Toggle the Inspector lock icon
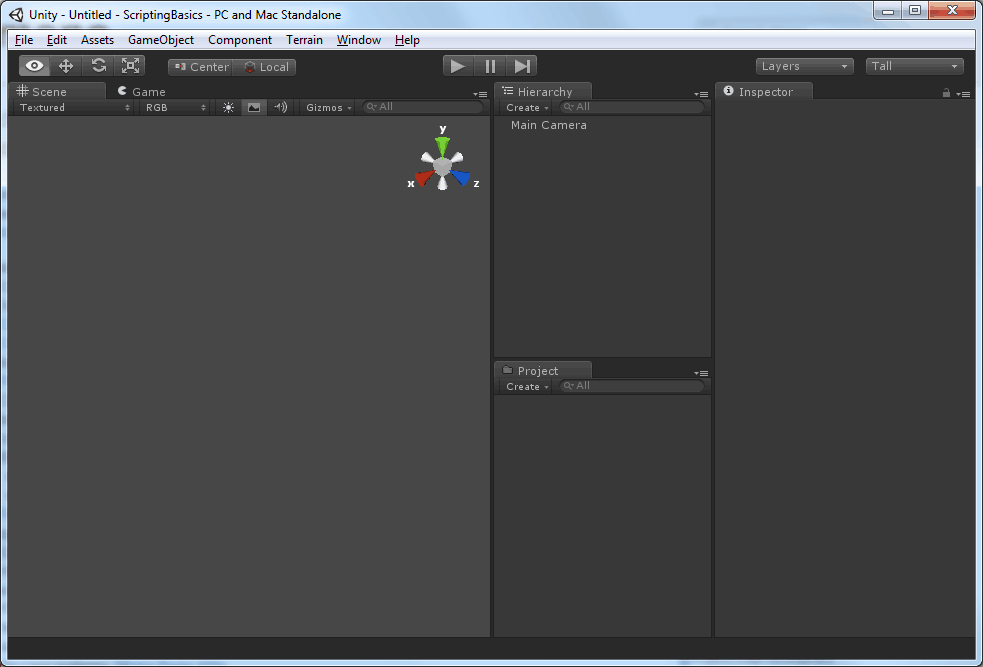983x667 pixels. coord(947,93)
